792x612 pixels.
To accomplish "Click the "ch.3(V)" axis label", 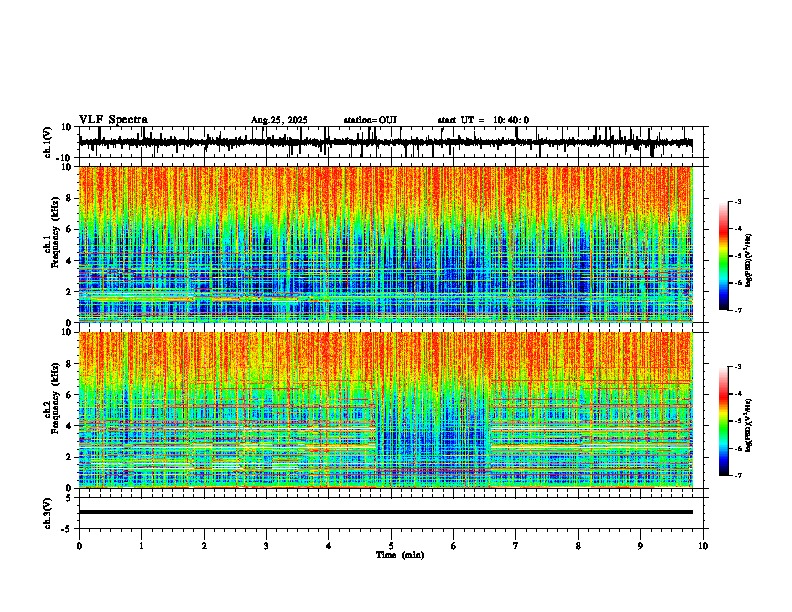I will (x=47, y=513).
